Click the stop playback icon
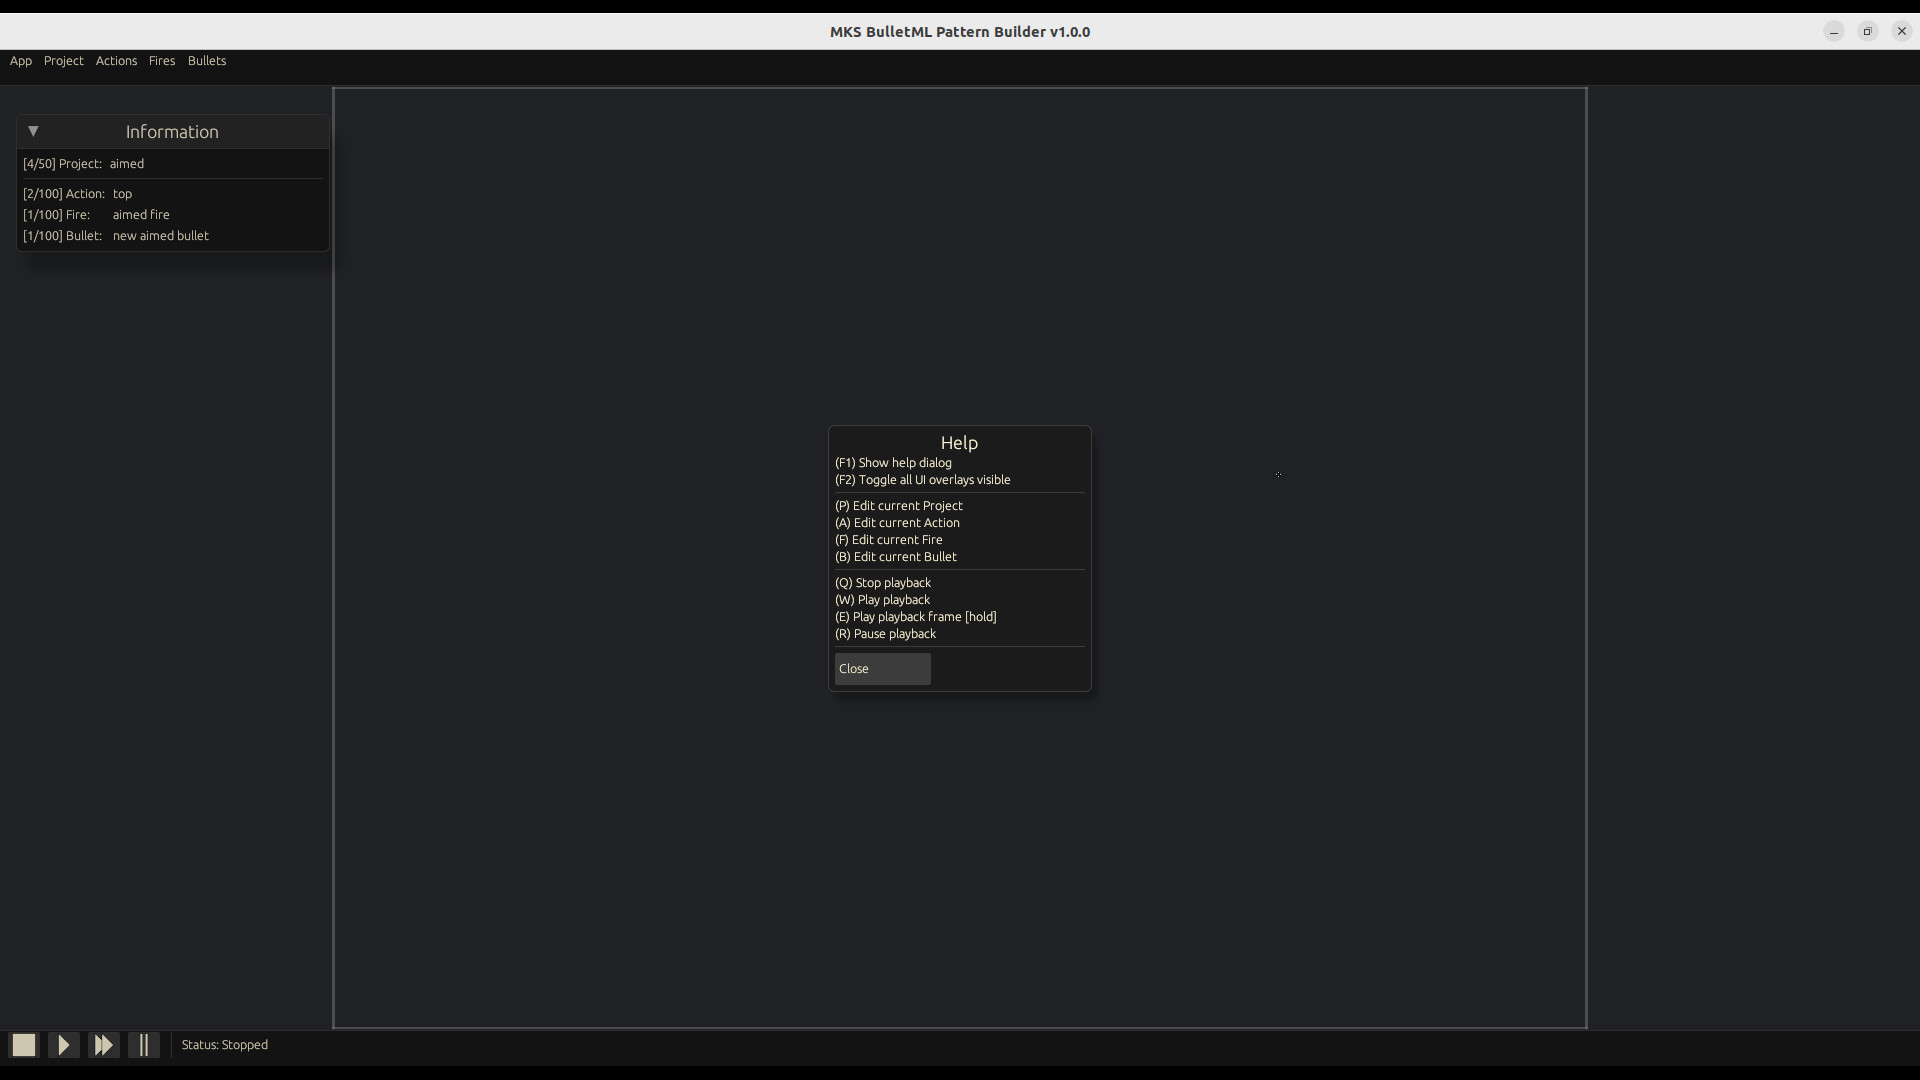 tap(22, 1044)
